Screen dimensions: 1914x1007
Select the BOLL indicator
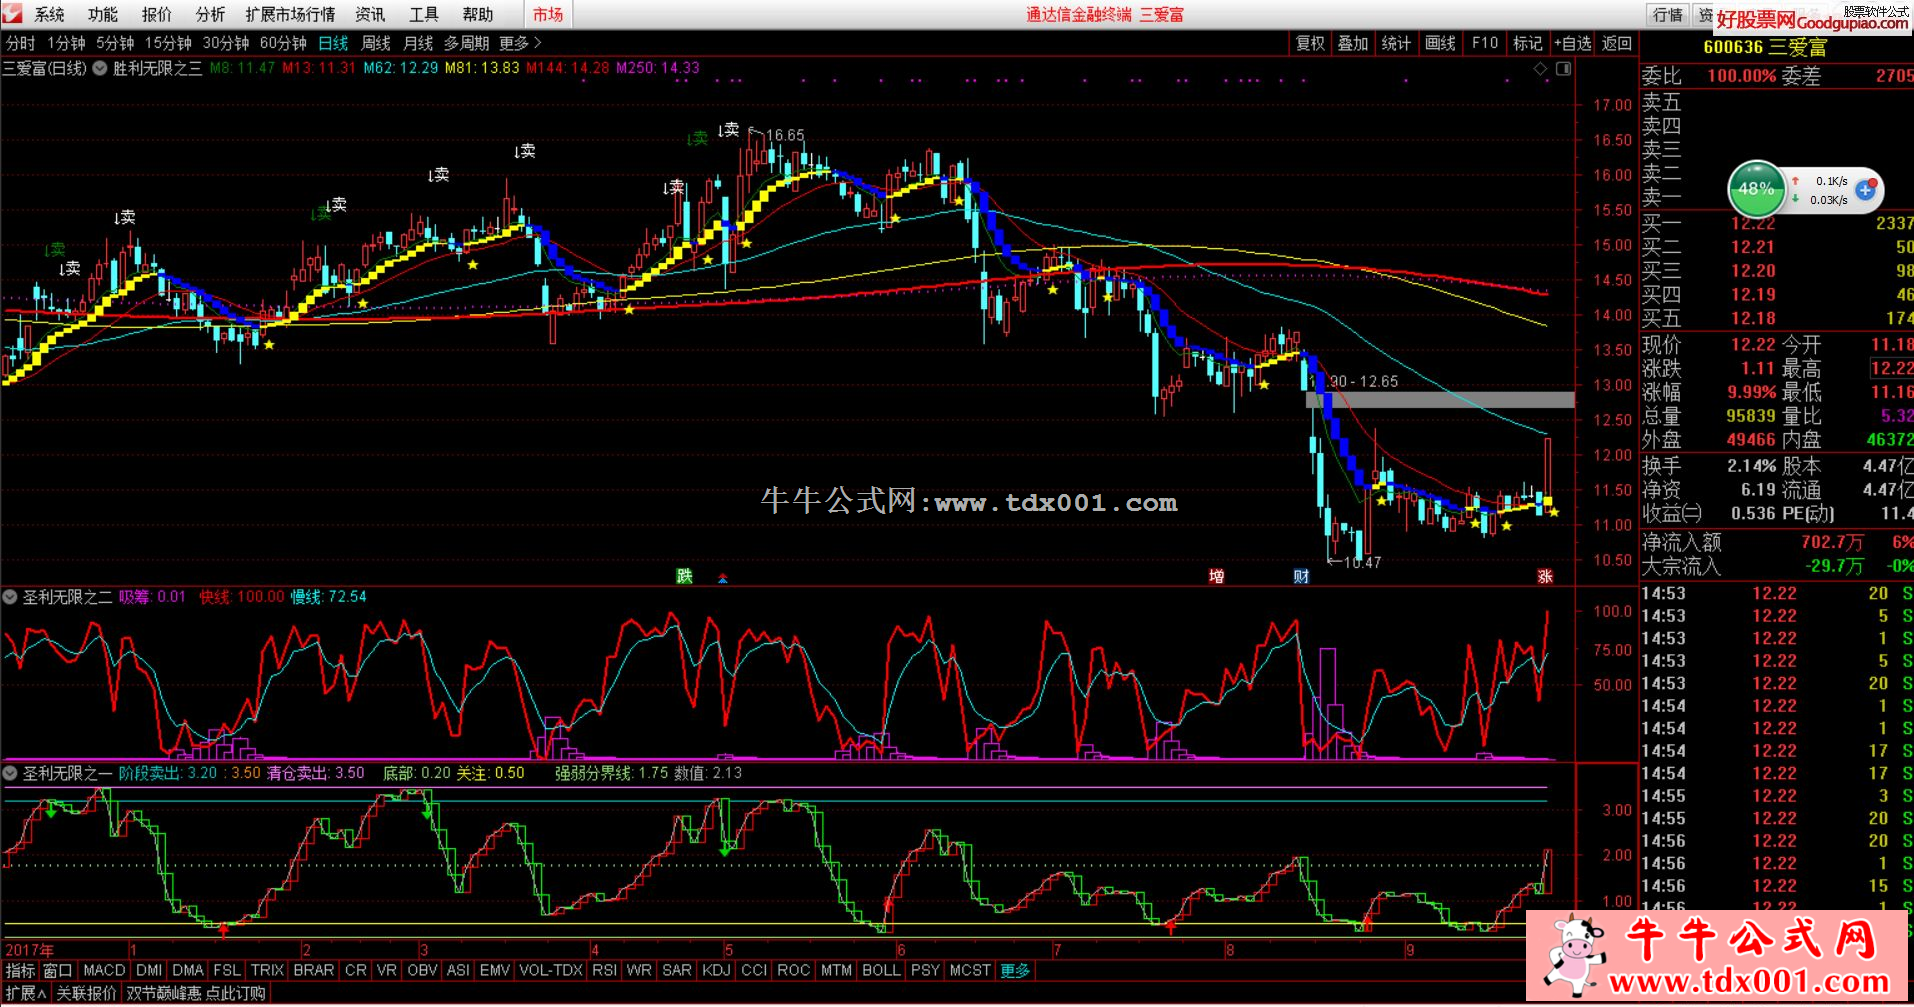click(881, 970)
